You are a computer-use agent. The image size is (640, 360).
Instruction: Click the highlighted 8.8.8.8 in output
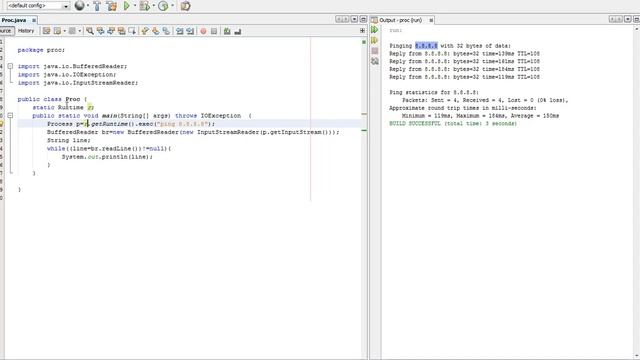pyautogui.click(x=426, y=46)
